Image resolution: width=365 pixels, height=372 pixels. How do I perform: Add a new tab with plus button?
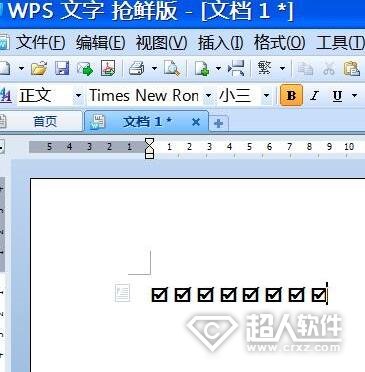pos(219,124)
